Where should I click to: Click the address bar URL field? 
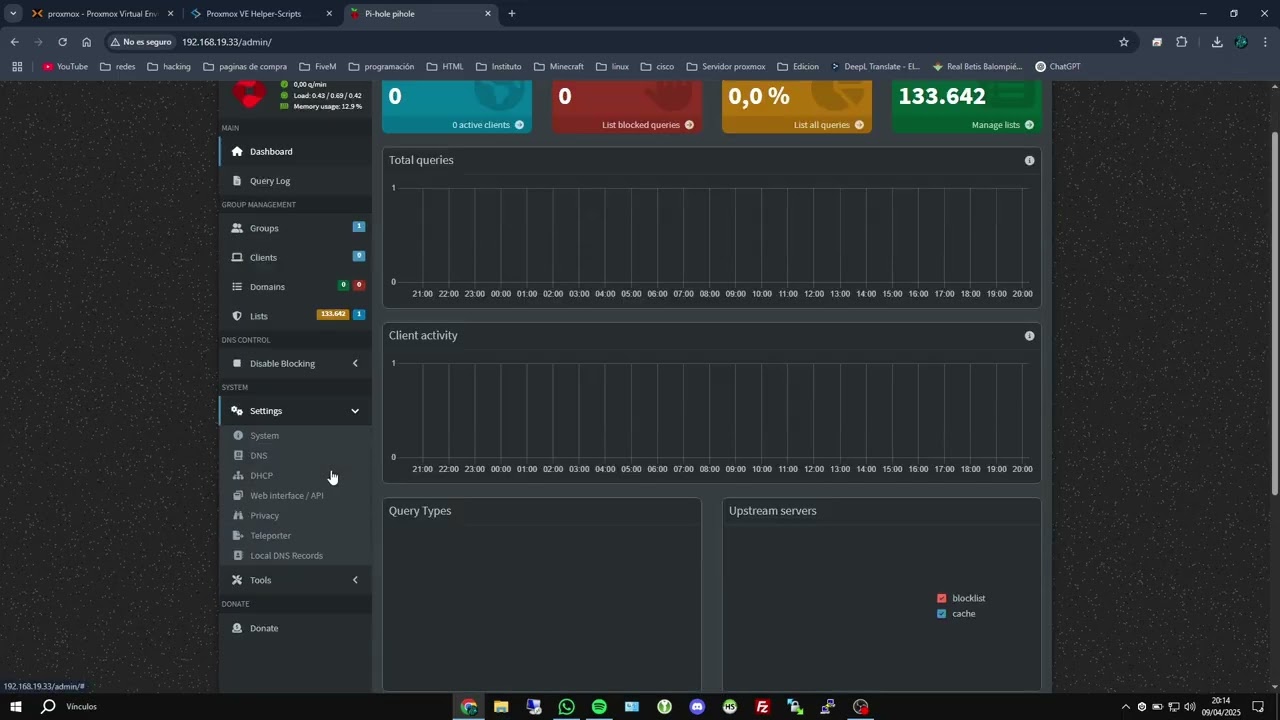(640, 42)
